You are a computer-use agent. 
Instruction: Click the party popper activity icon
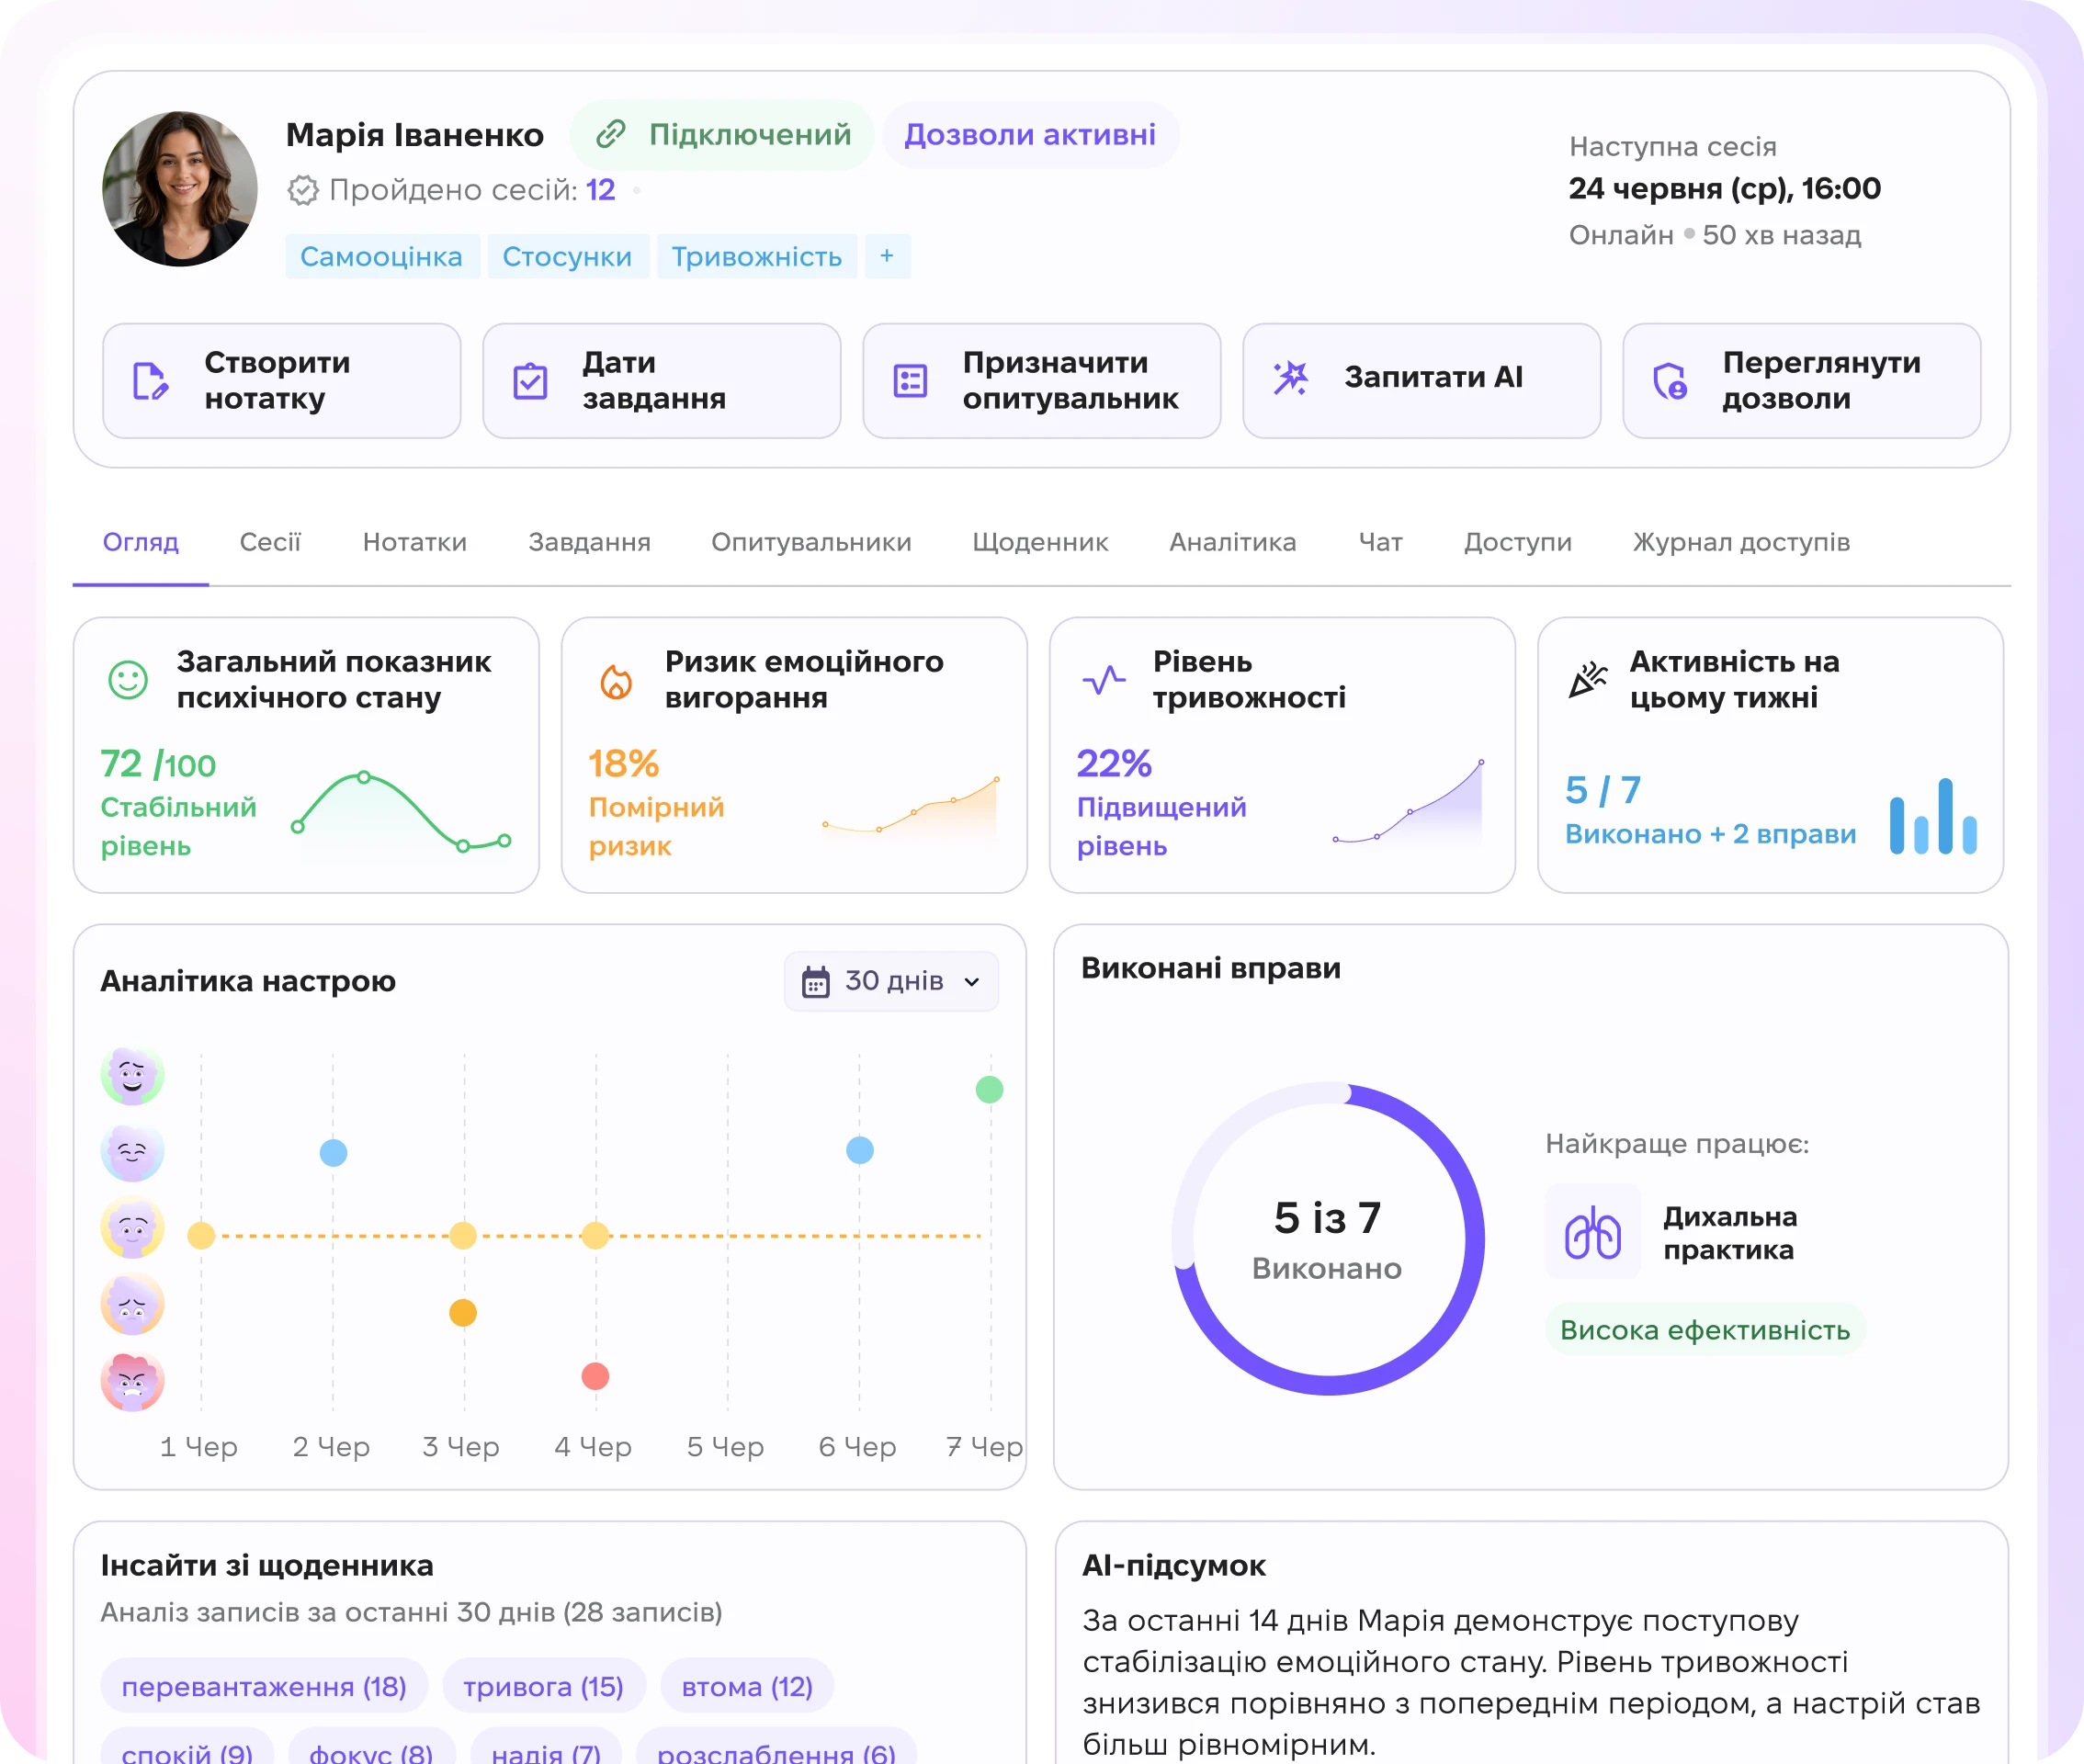pyautogui.click(x=1588, y=680)
